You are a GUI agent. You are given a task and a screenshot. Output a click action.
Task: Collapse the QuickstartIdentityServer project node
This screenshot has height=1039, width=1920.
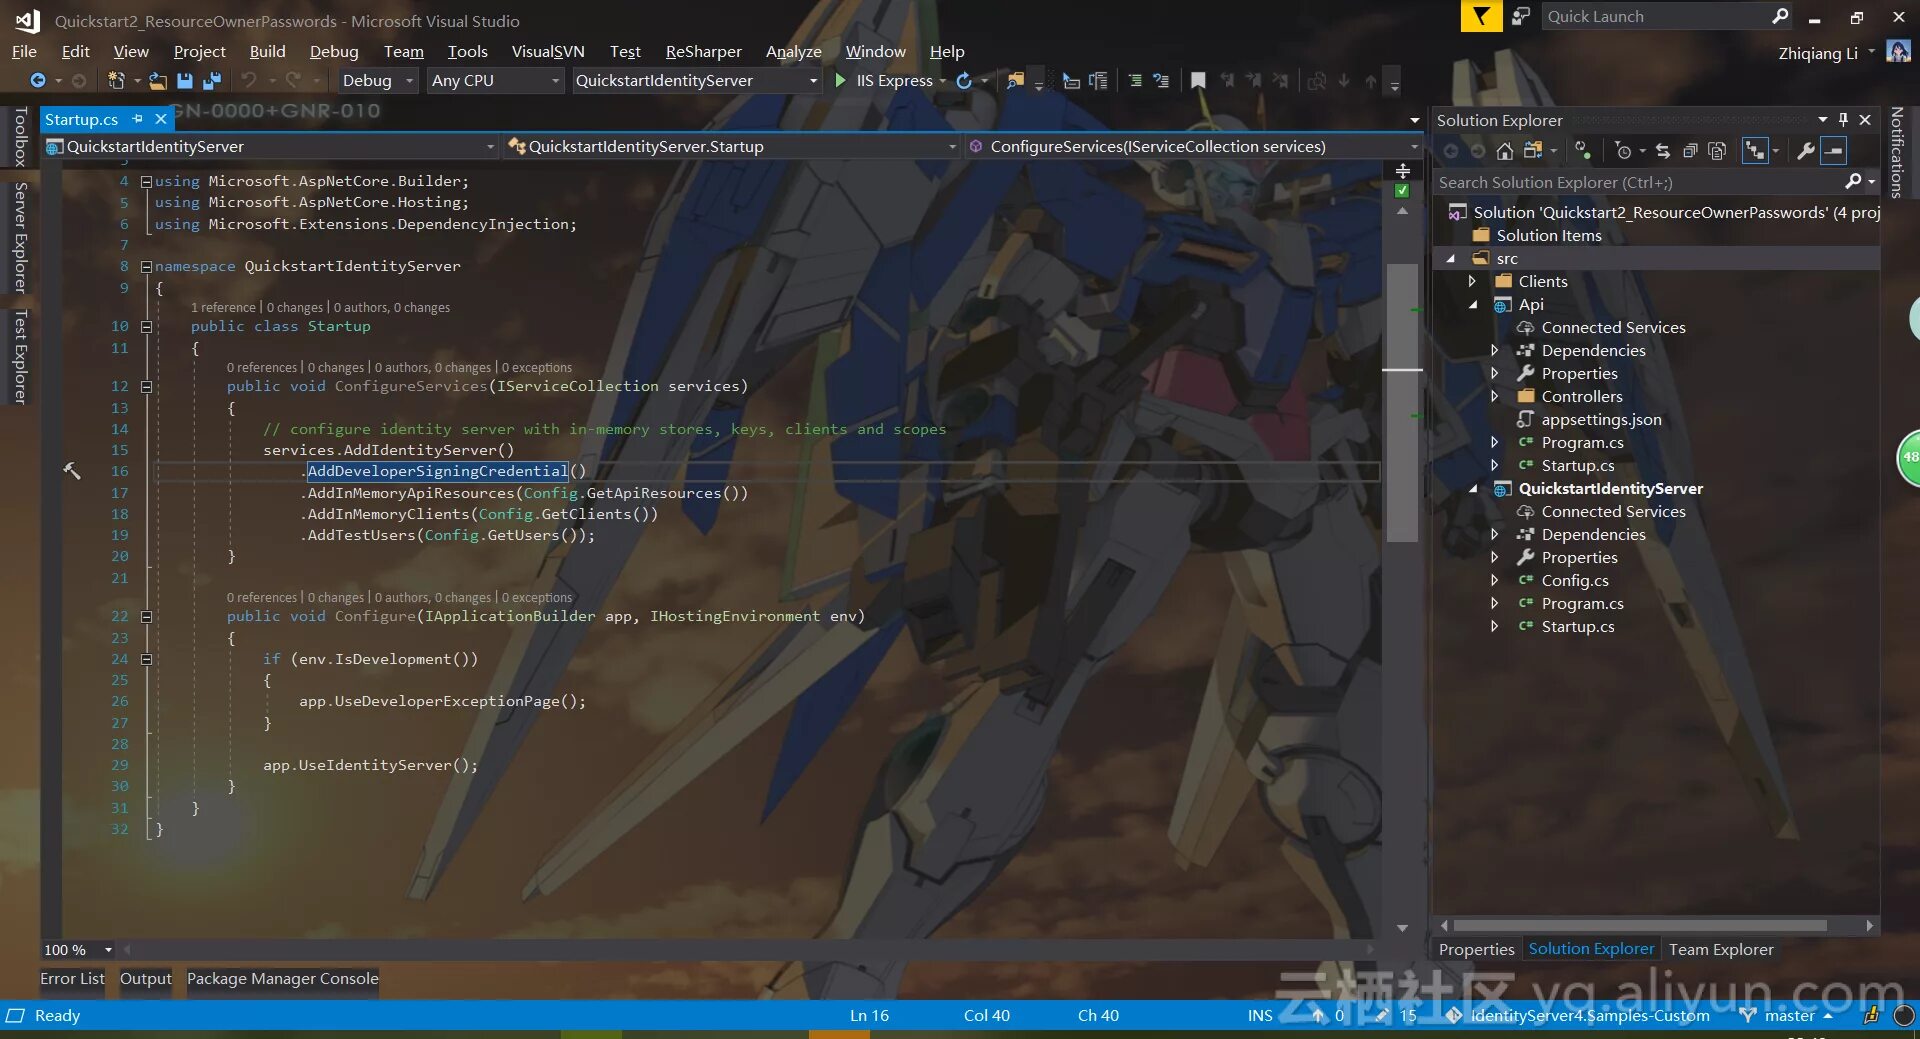[x=1473, y=489]
